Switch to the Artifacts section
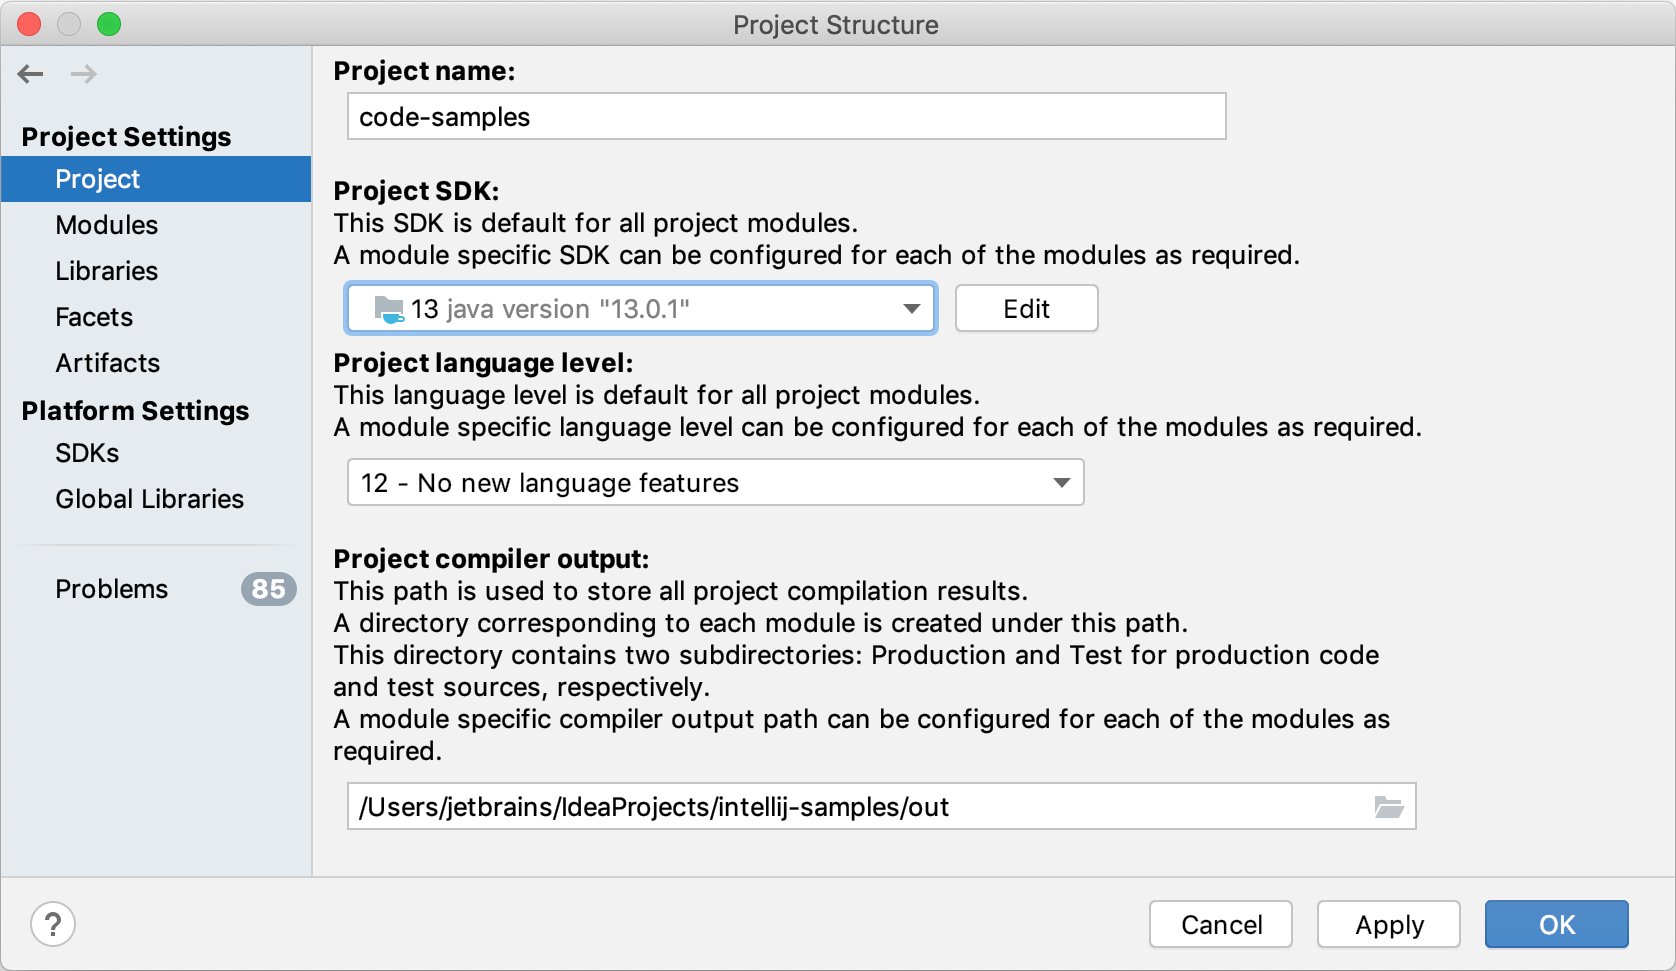This screenshot has height=971, width=1676. [108, 363]
